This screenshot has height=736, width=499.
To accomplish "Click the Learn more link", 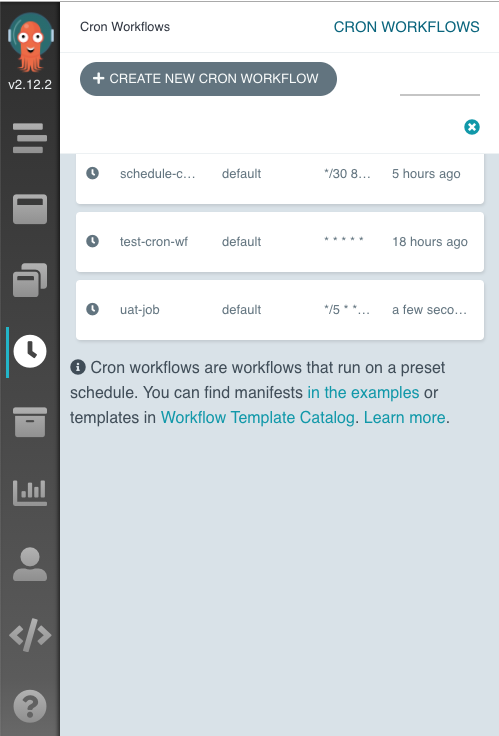I will click(x=405, y=417).
